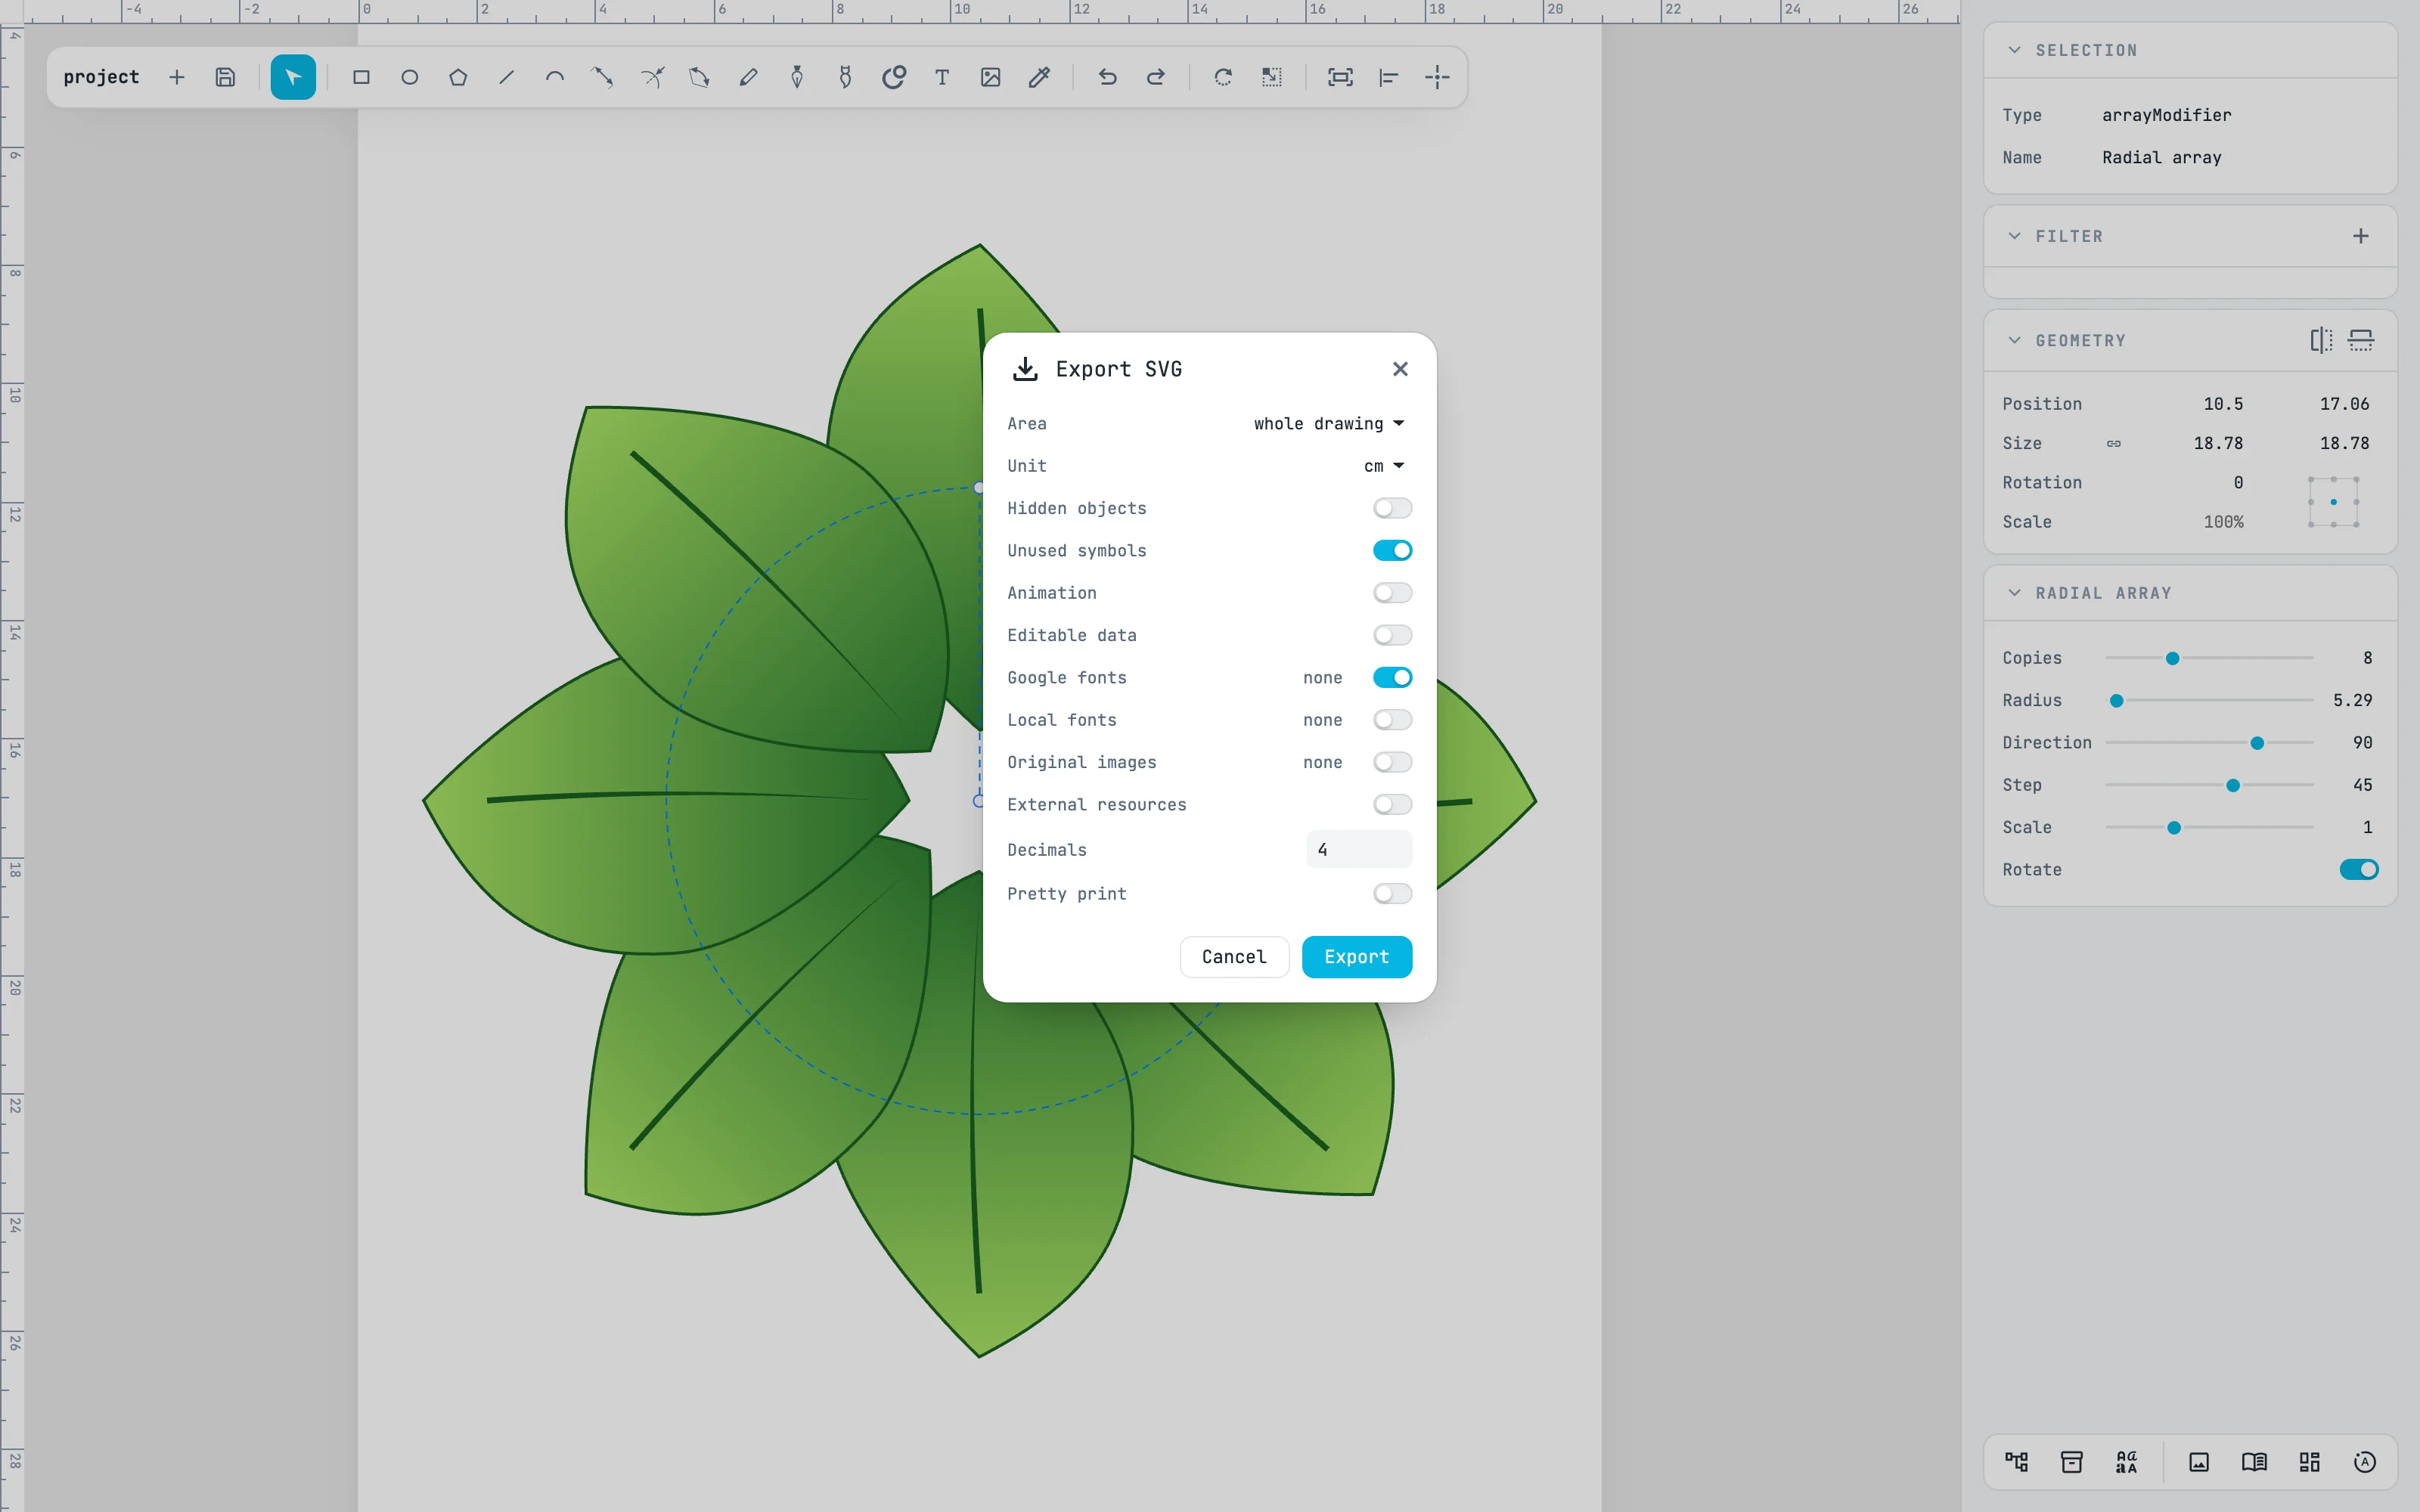
Task: Click the Name field Radial array
Action: [2161, 157]
